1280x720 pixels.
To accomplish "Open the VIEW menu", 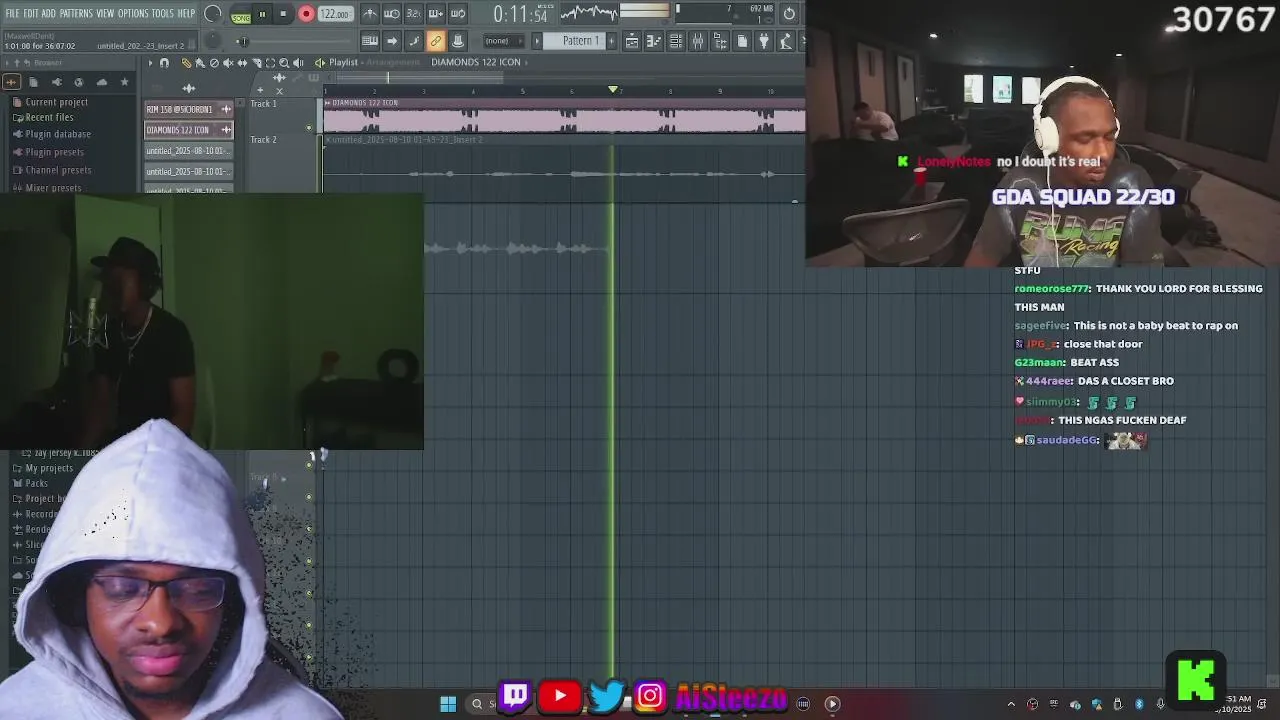I will [105, 13].
